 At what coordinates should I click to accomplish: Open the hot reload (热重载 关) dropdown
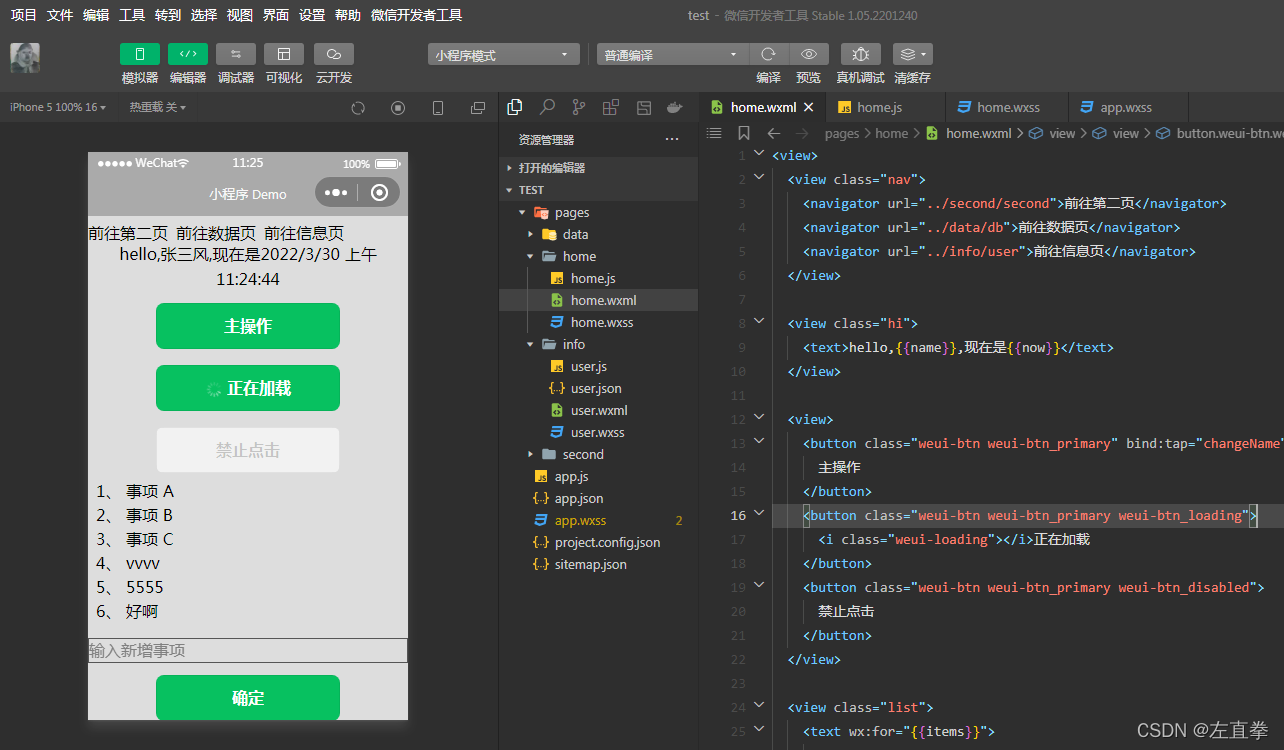[157, 107]
